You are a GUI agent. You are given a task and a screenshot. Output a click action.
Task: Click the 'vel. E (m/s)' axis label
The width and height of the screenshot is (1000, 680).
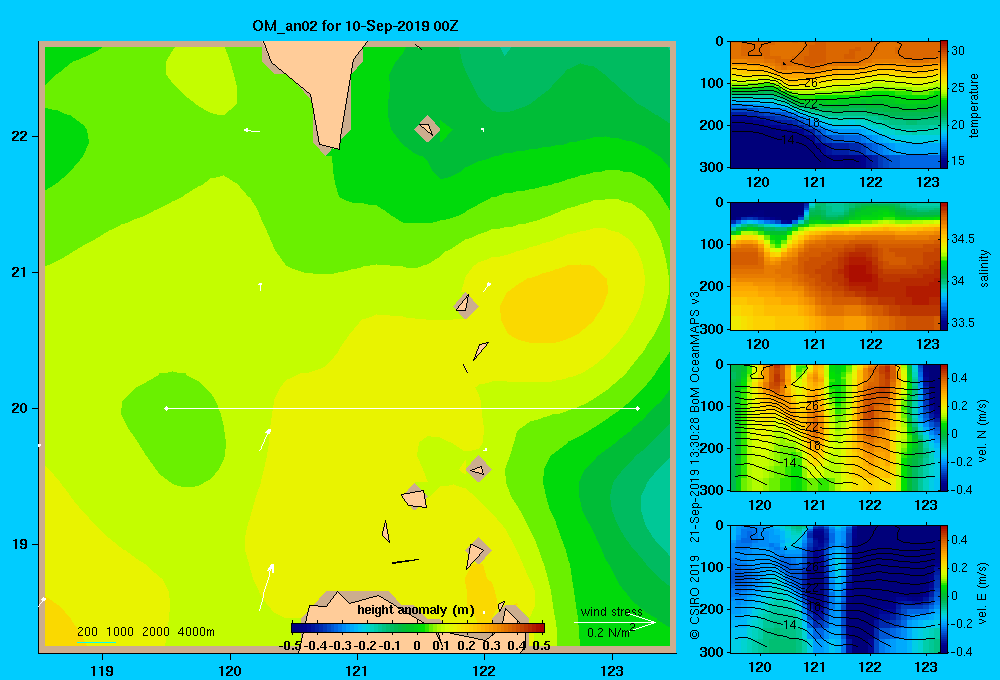(983, 593)
